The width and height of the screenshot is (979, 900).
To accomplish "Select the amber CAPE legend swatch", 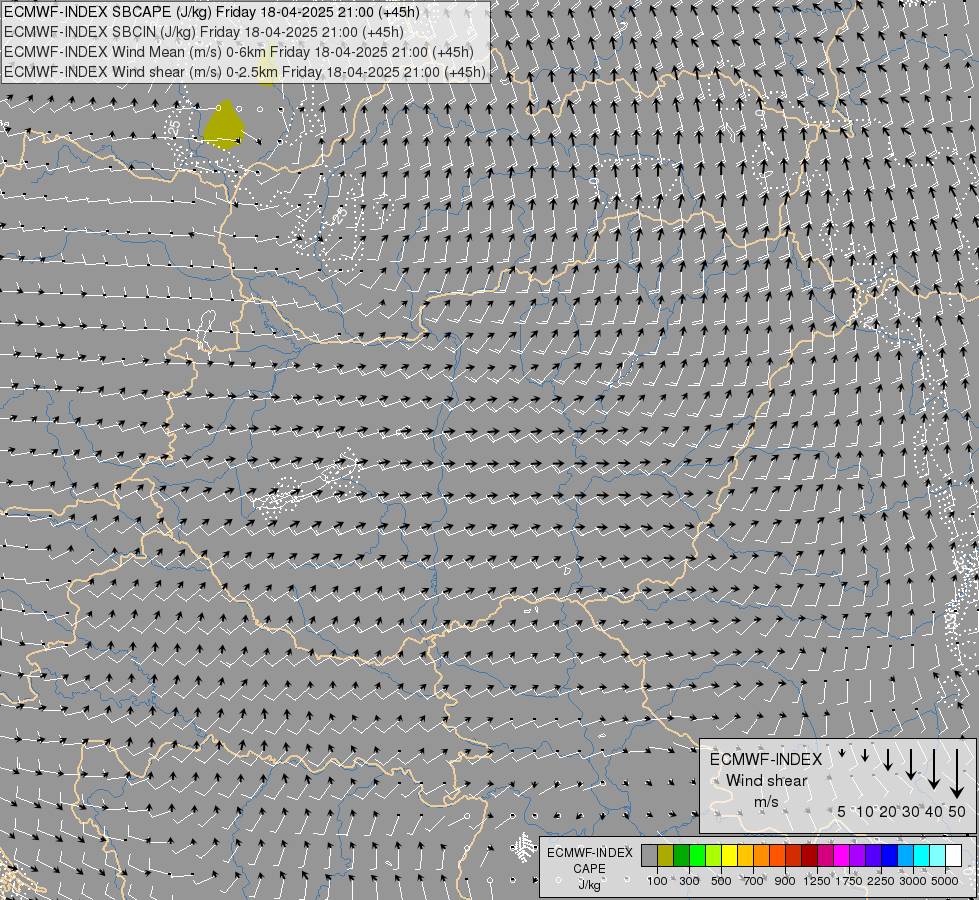I will pyautogui.click(x=745, y=856).
